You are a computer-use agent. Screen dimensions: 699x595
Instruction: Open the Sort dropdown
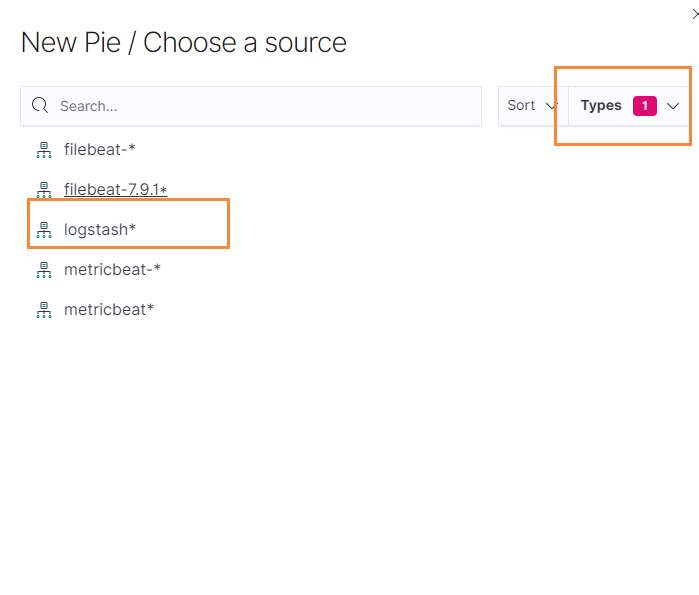532,106
